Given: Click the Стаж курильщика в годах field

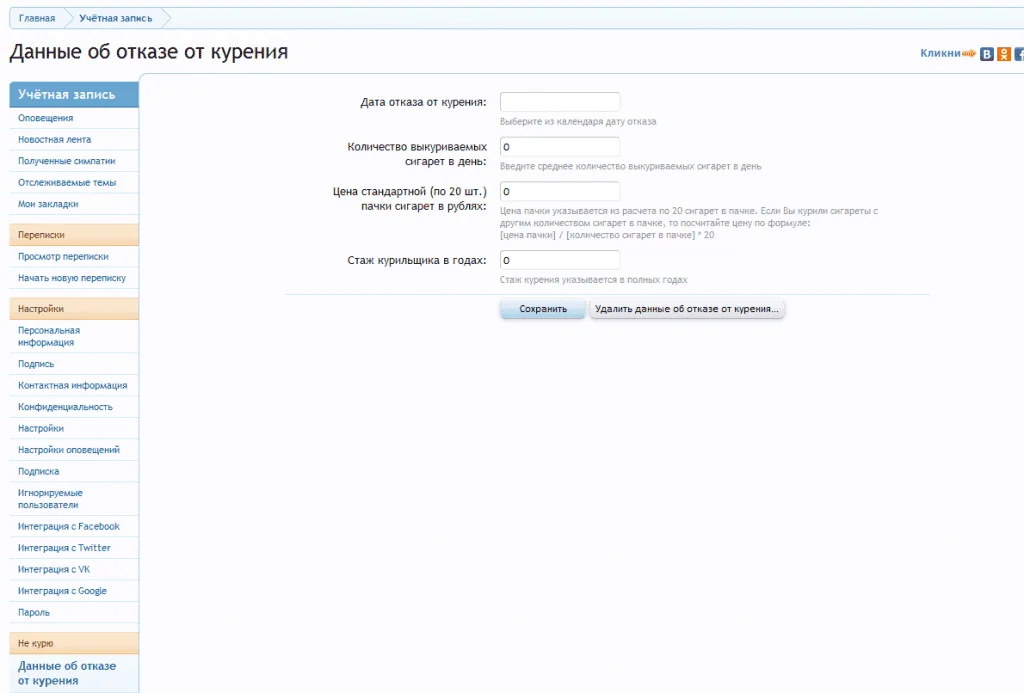Looking at the screenshot, I should (x=559, y=260).
